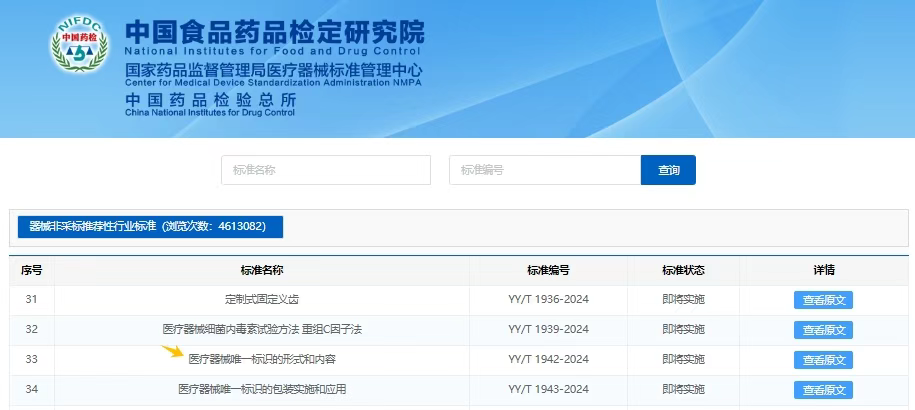Click the 序号 column header
Screen dimensions: 915x410
[31, 270]
